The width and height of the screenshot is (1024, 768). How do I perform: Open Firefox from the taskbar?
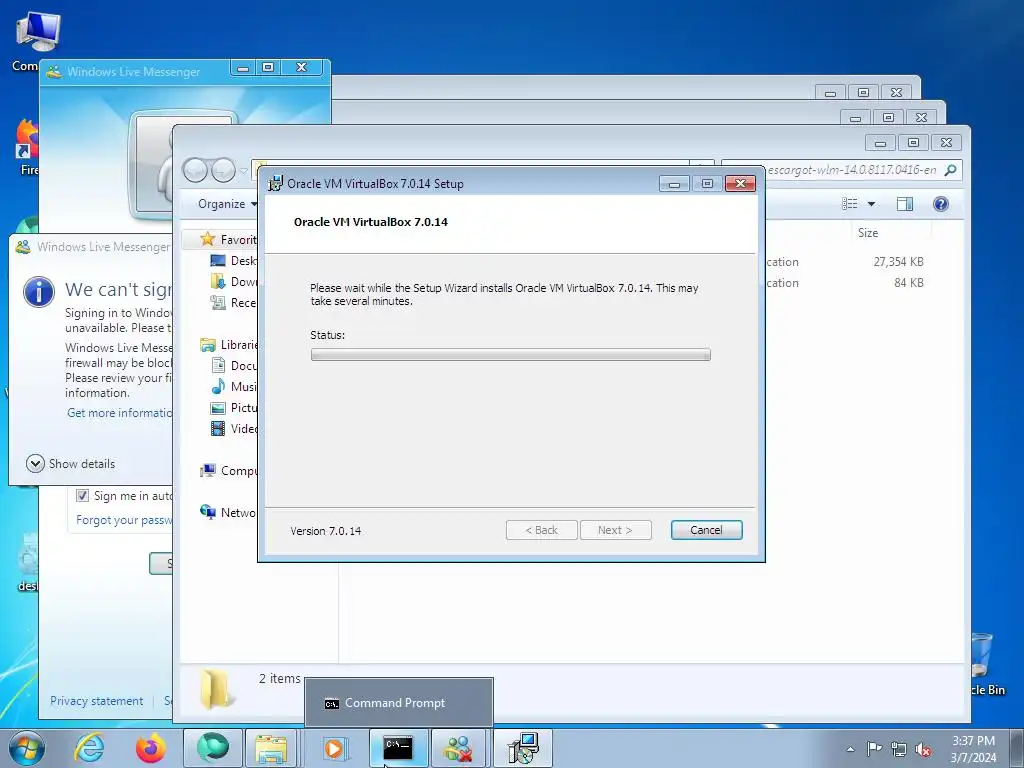[x=151, y=748]
